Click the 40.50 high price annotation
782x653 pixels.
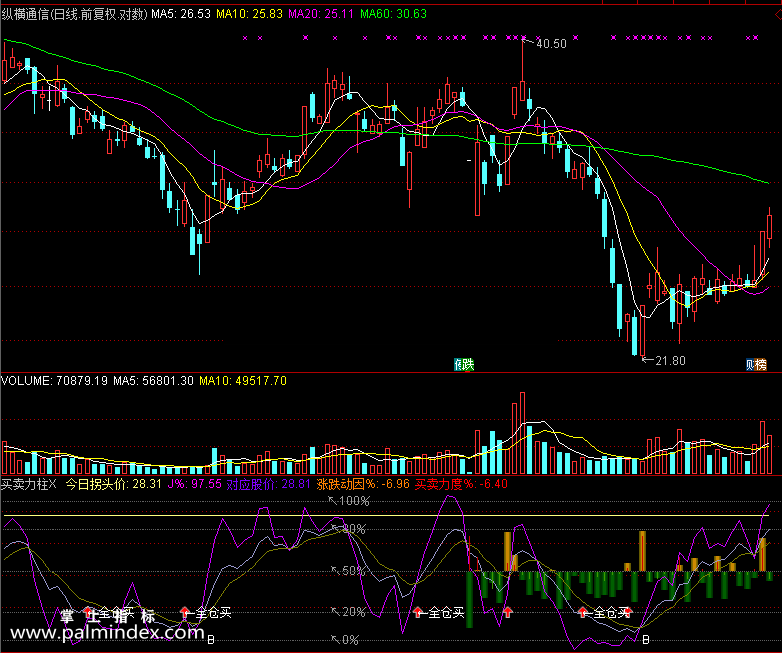point(551,44)
